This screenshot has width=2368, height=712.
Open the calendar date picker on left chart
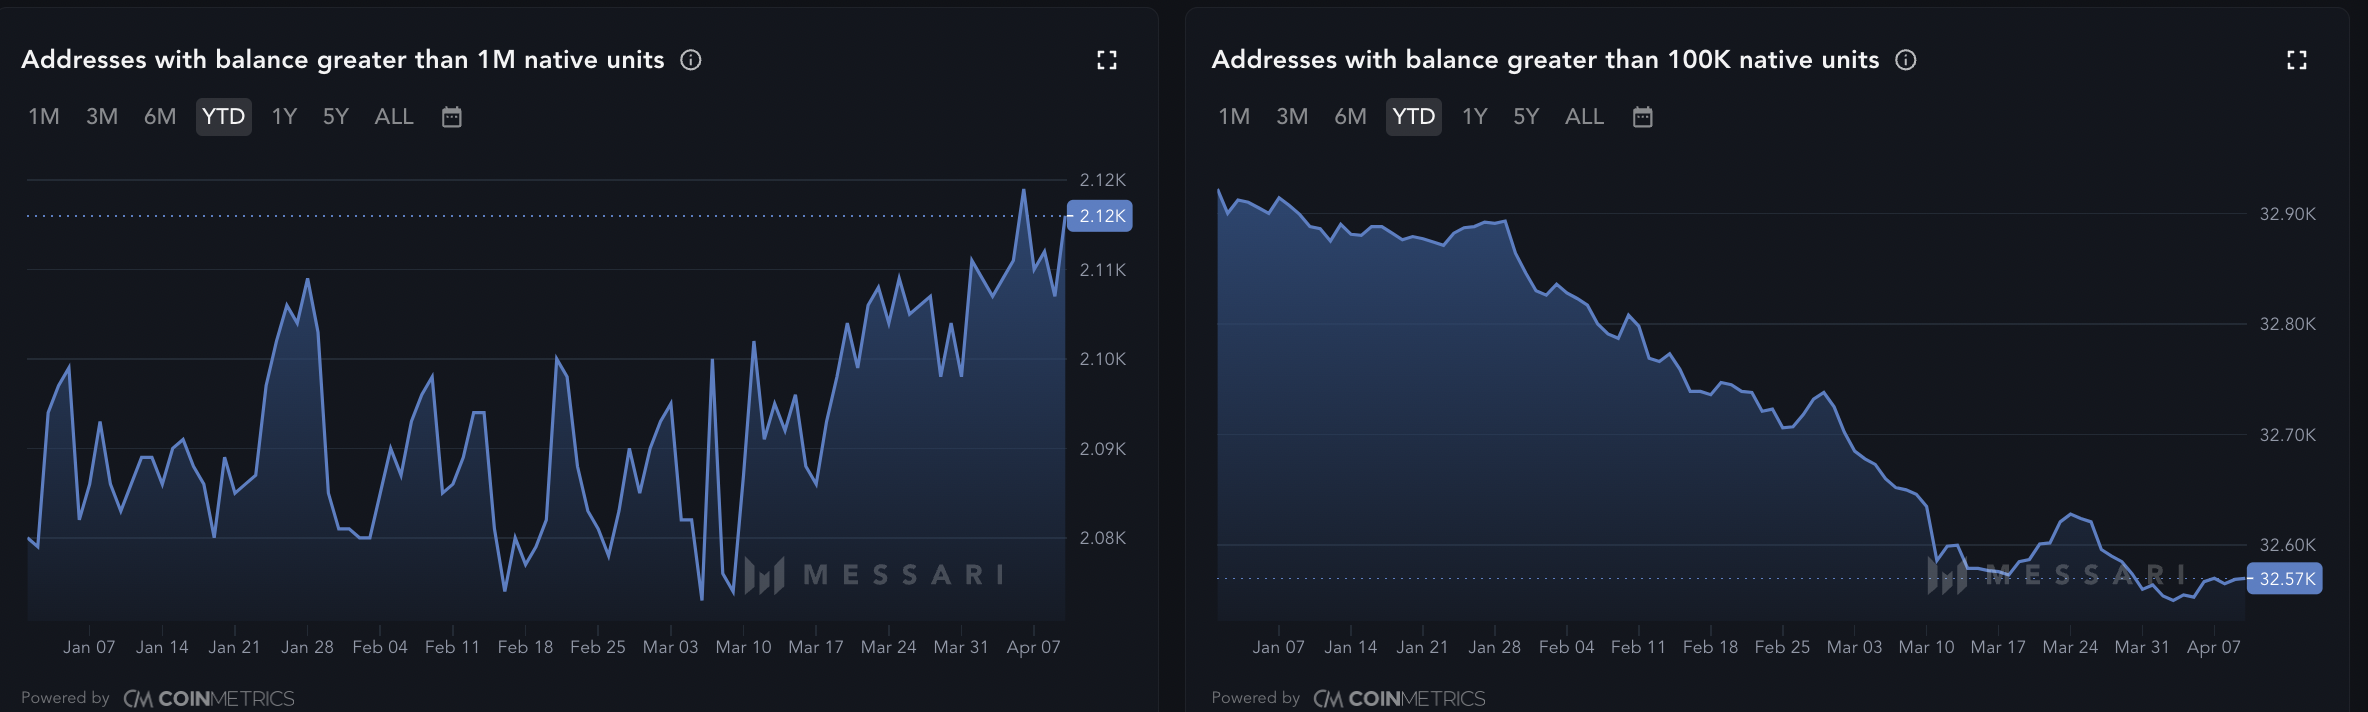pos(452,117)
